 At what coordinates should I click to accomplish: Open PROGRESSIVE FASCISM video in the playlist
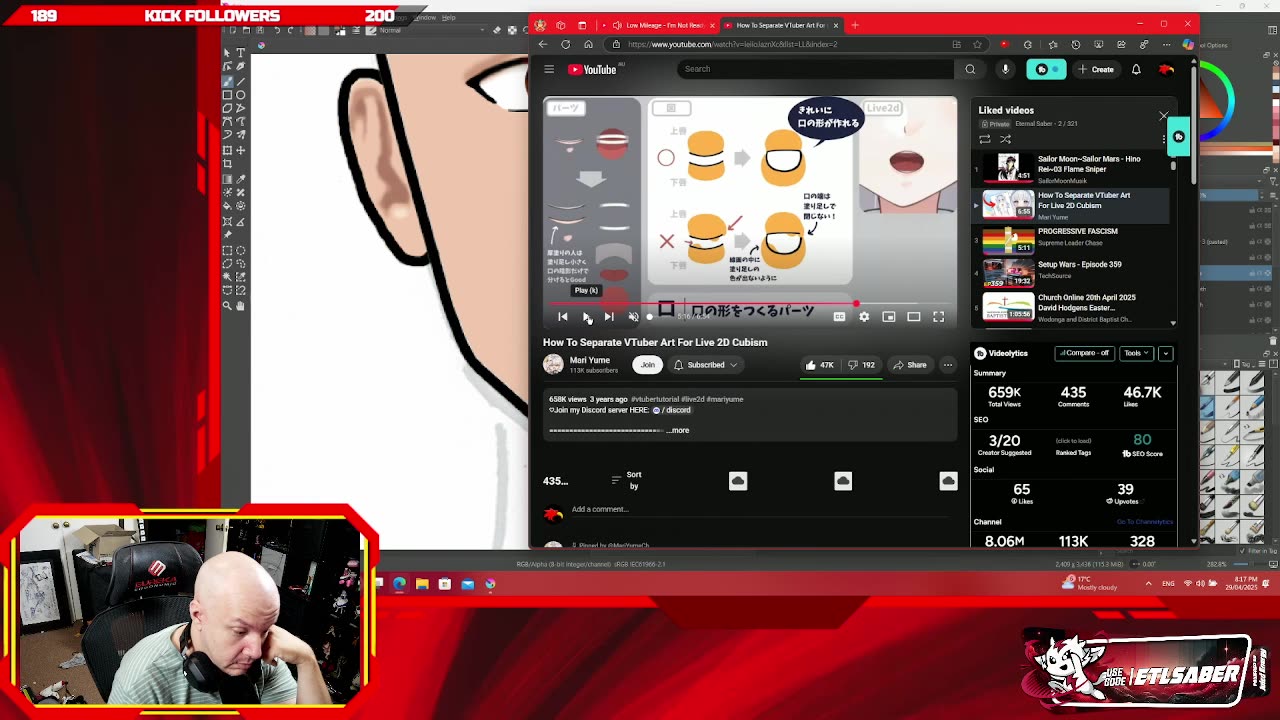coord(1070,240)
